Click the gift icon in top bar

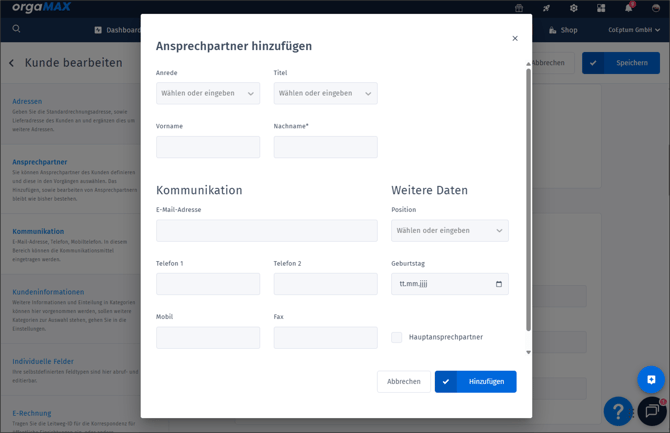519,8
